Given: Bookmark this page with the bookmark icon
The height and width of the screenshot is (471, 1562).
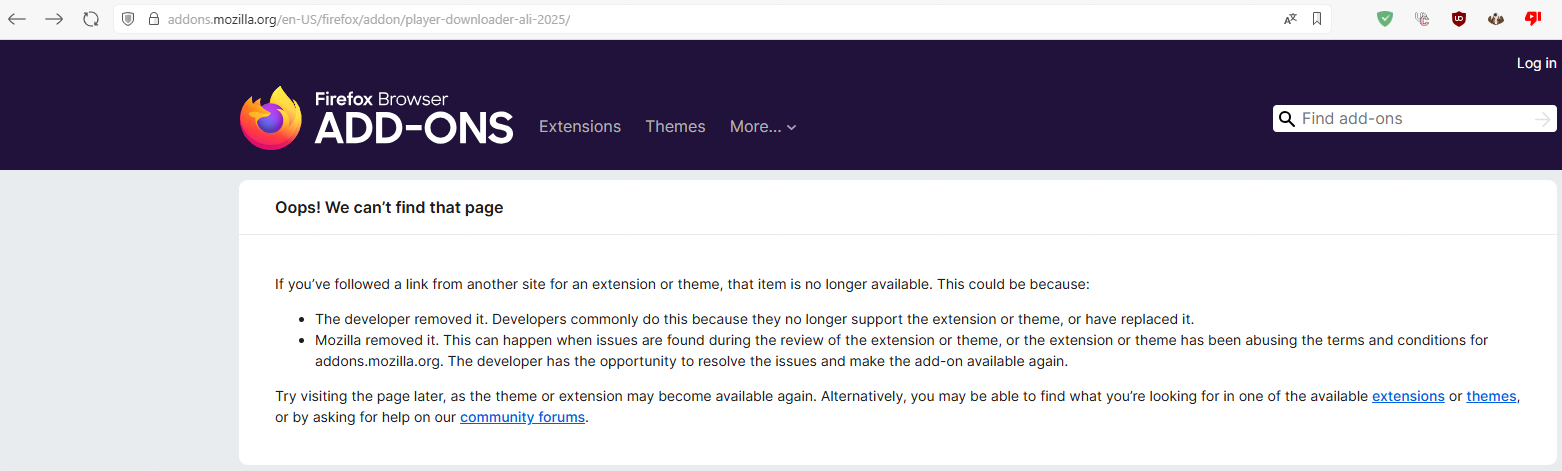Looking at the screenshot, I should 1317,19.
